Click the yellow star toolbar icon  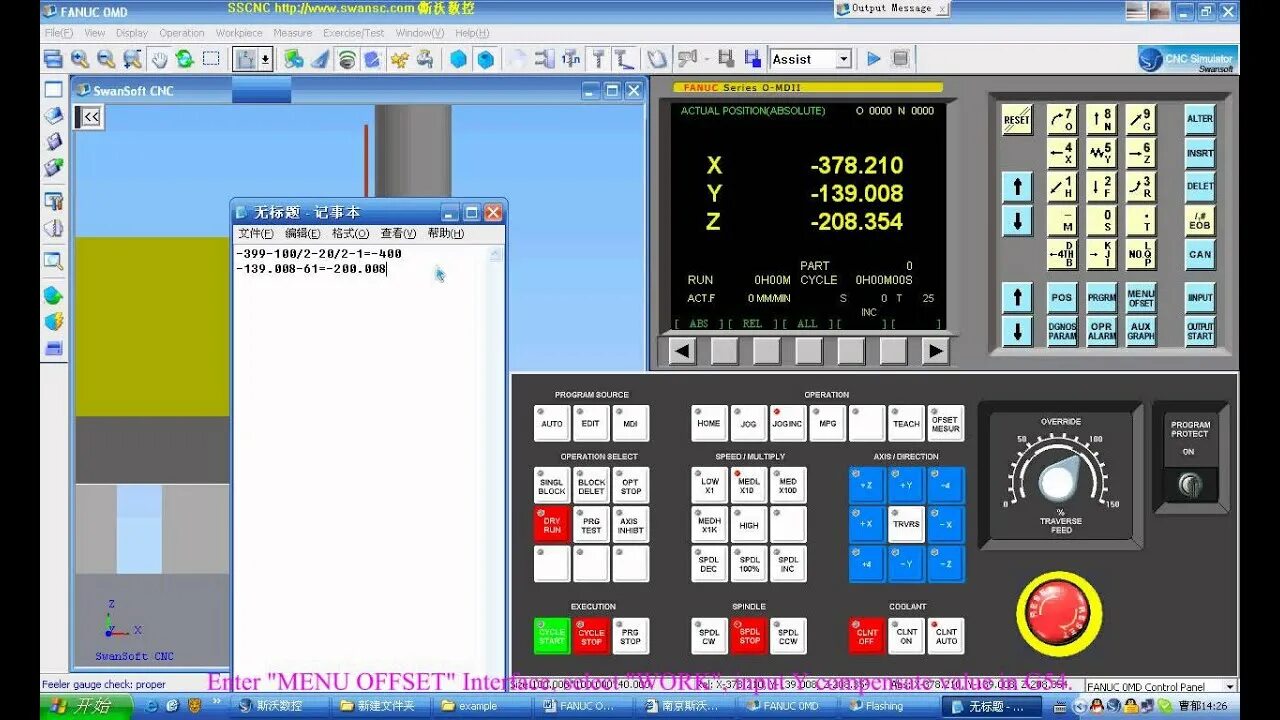[x=399, y=59]
